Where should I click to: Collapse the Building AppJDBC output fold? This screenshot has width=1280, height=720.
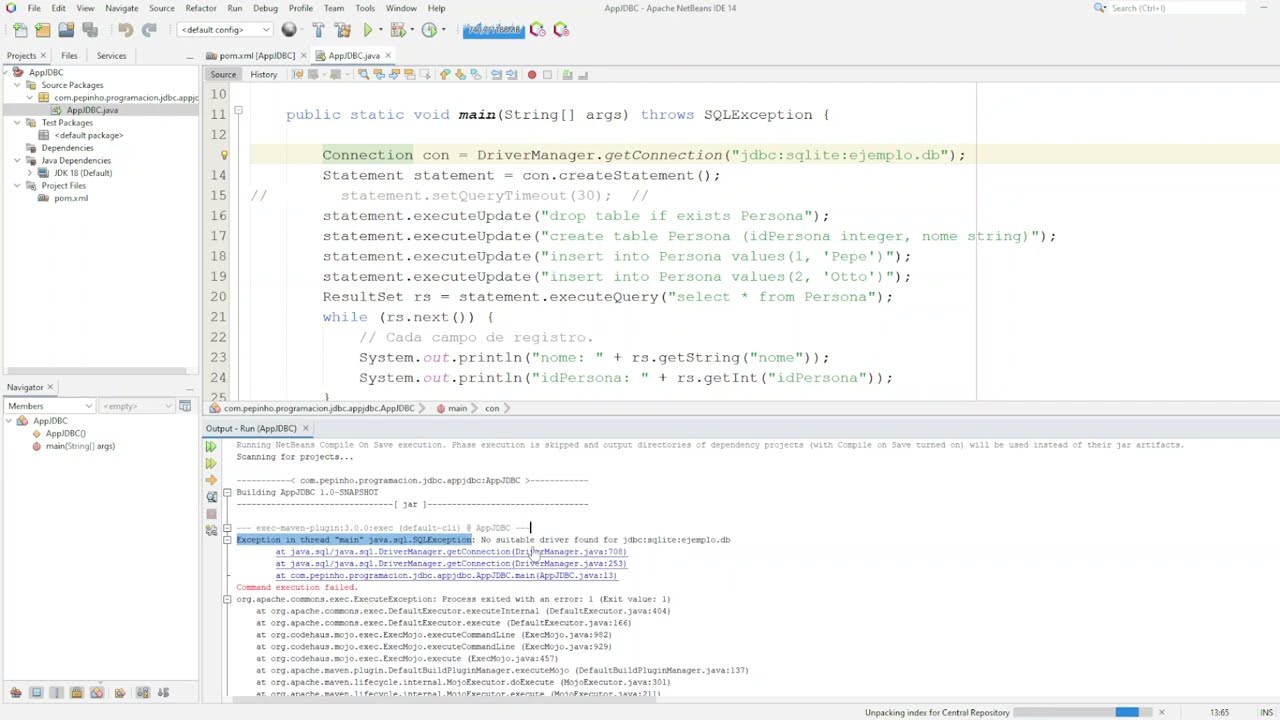(227, 492)
